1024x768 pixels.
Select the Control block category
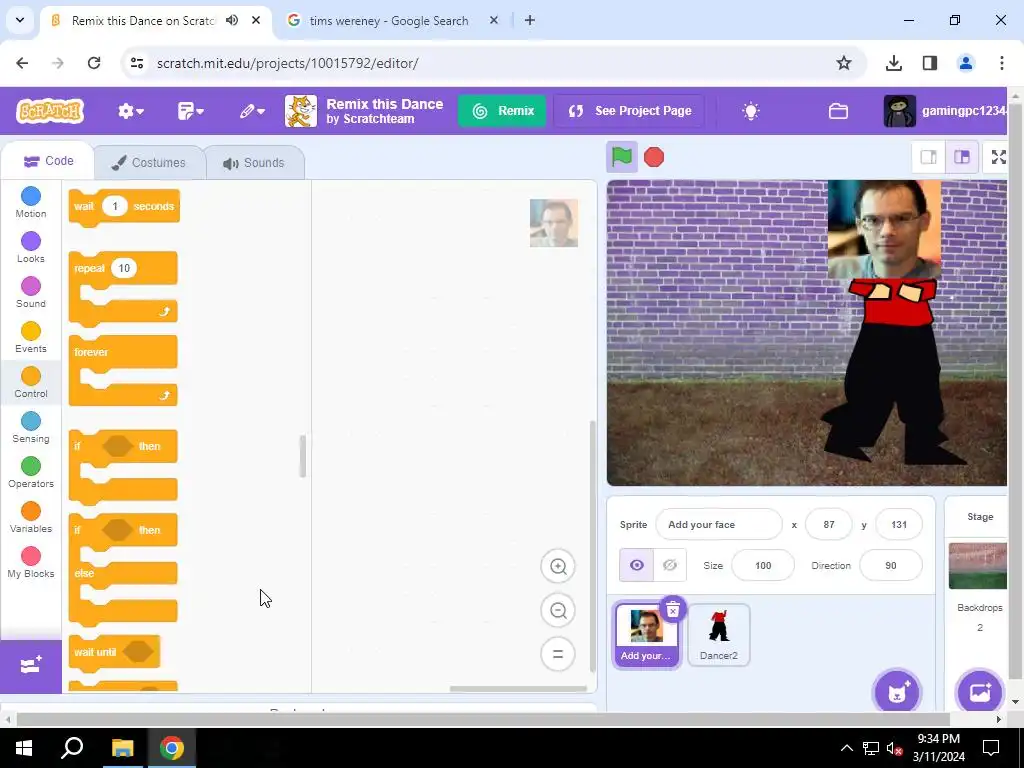click(x=31, y=383)
